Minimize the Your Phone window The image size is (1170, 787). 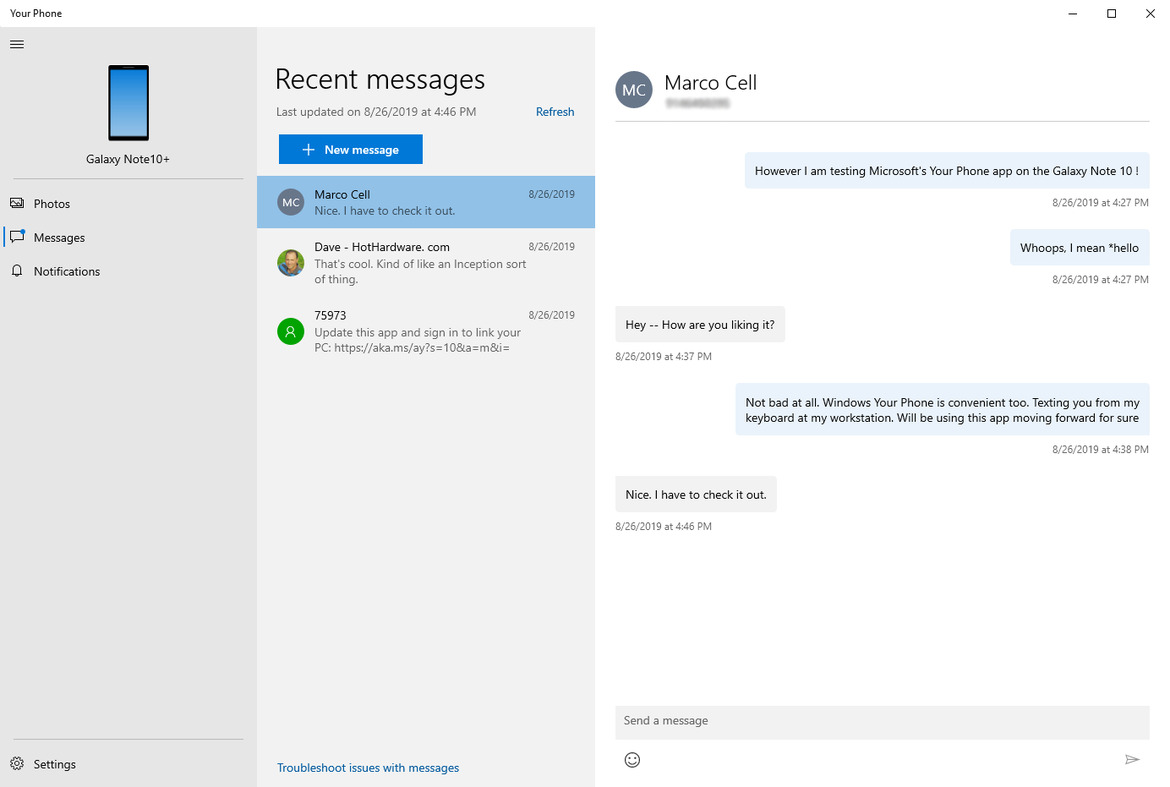[x=1072, y=13]
